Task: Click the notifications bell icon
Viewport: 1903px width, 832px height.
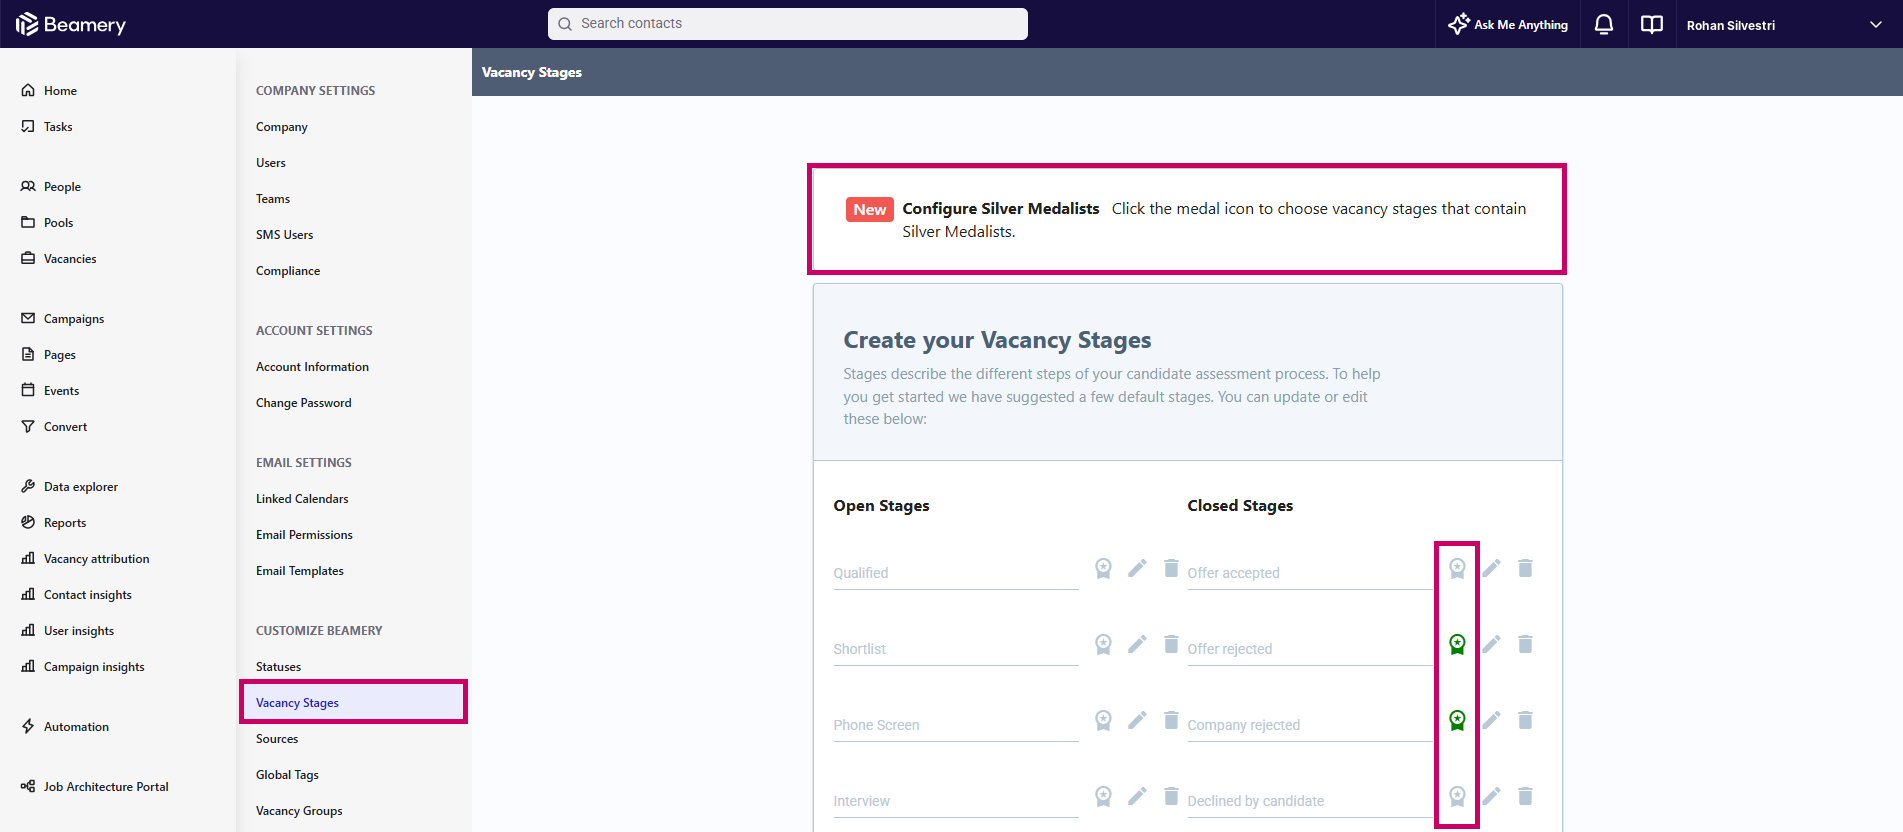Action: 1604,24
